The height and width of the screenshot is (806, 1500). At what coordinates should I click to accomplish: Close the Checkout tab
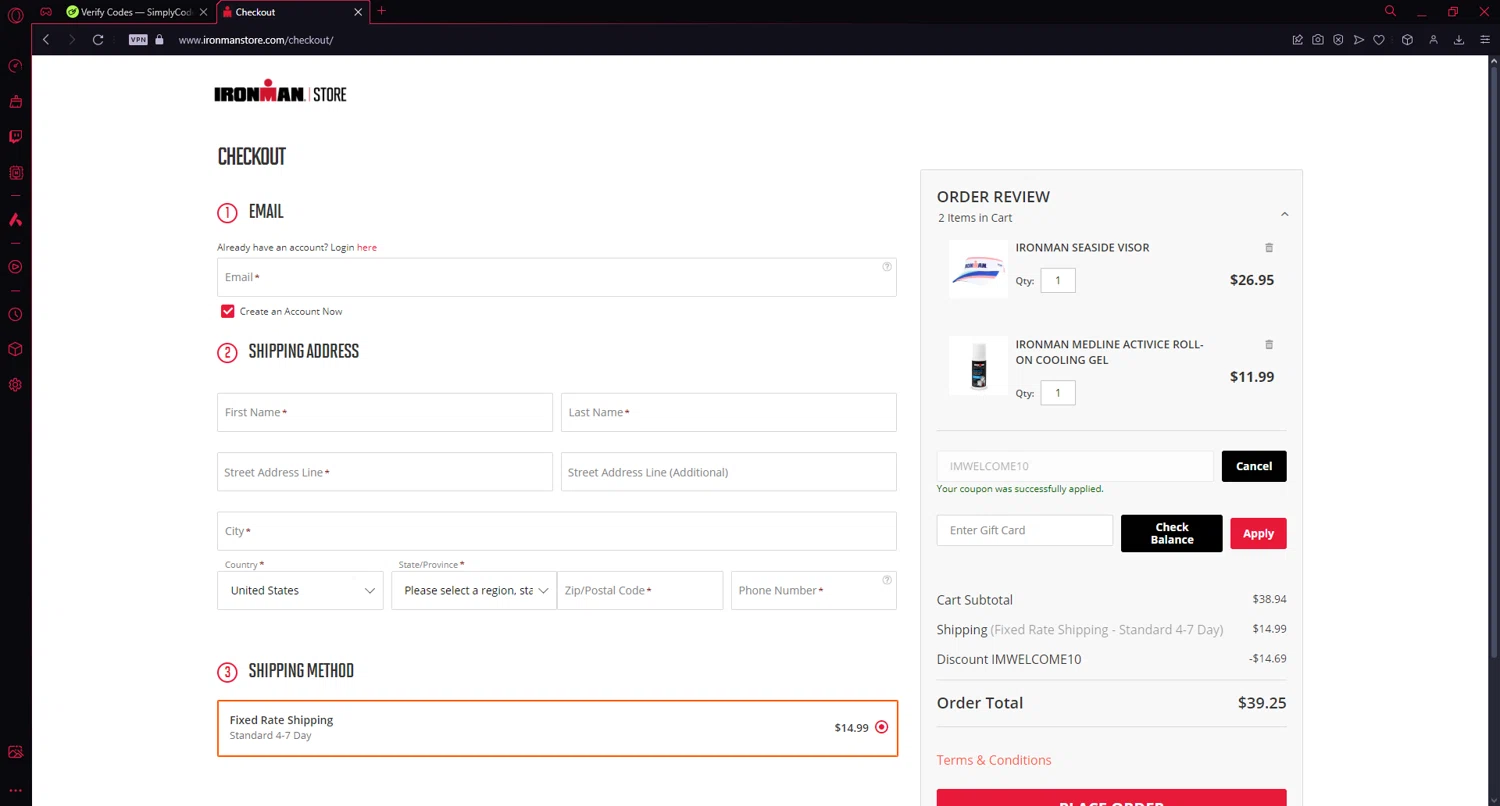coord(358,12)
